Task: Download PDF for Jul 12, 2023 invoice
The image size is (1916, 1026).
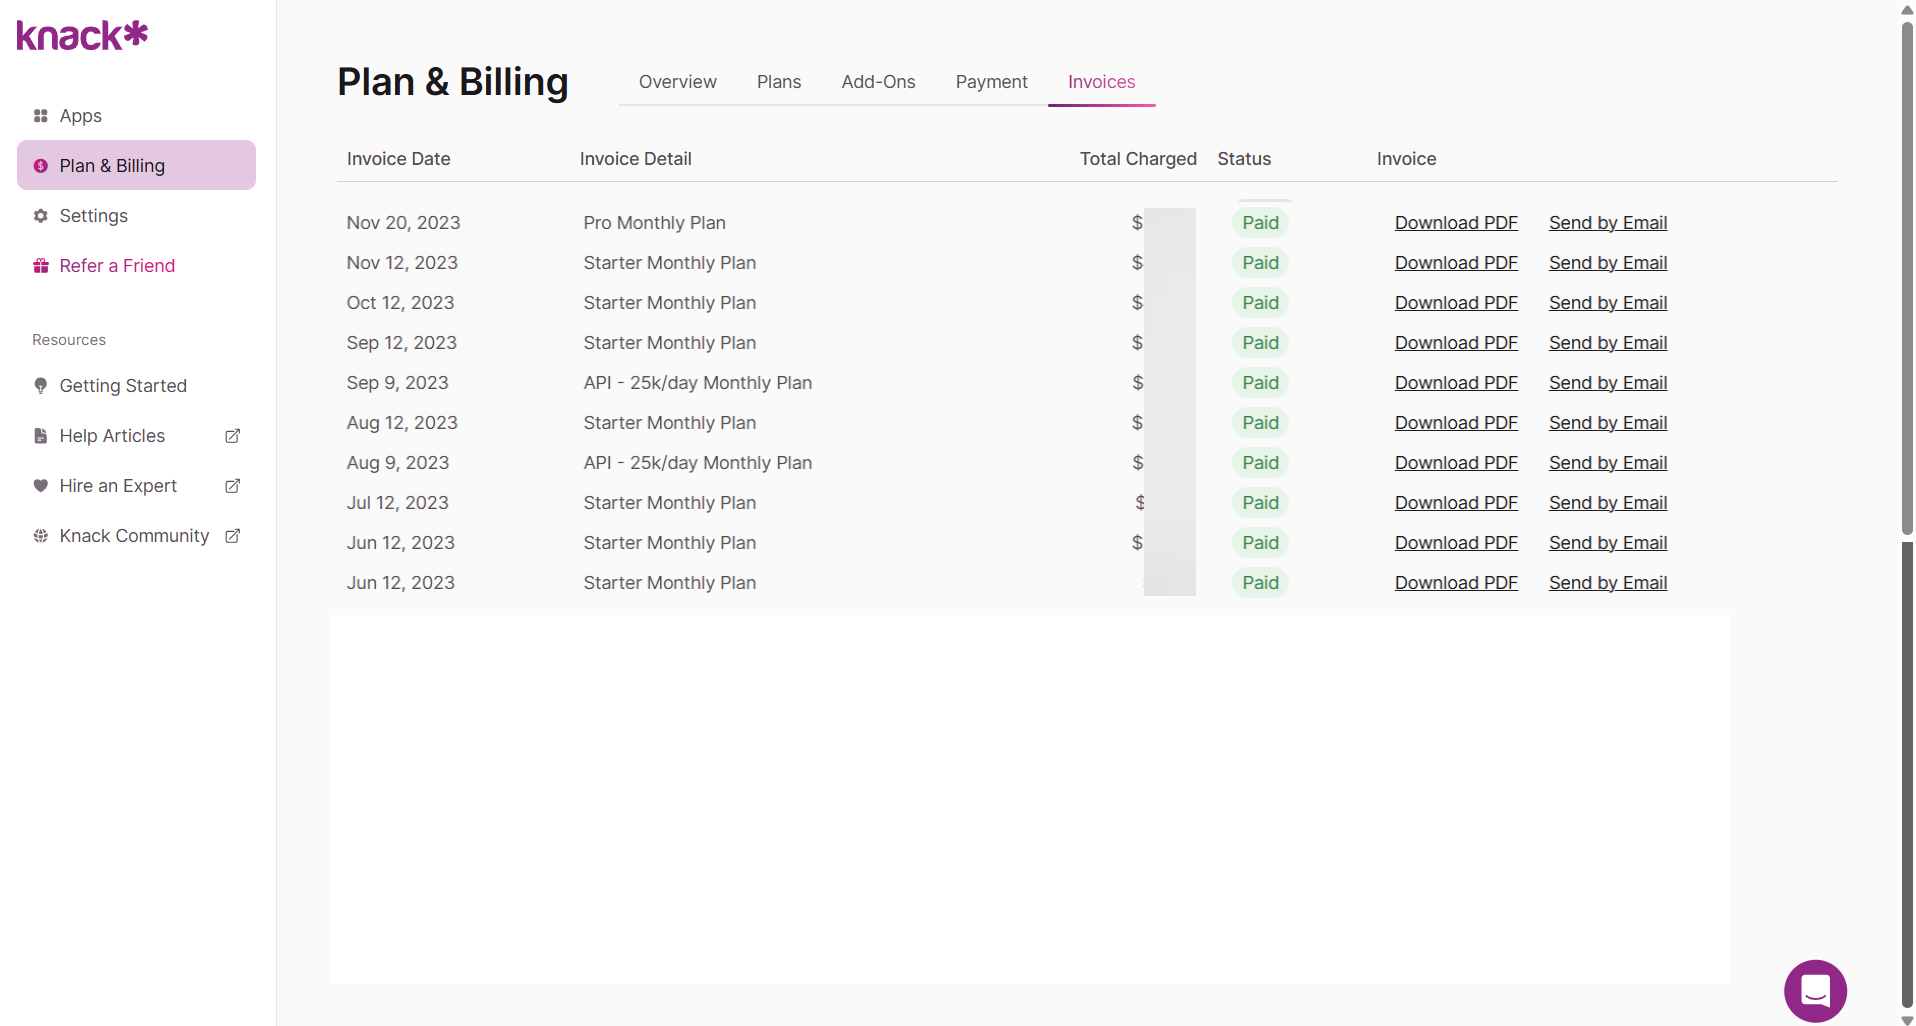Action: click(1456, 503)
